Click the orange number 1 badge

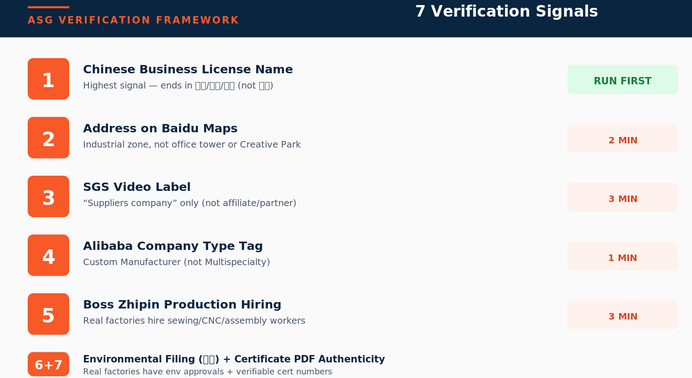(49, 79)
